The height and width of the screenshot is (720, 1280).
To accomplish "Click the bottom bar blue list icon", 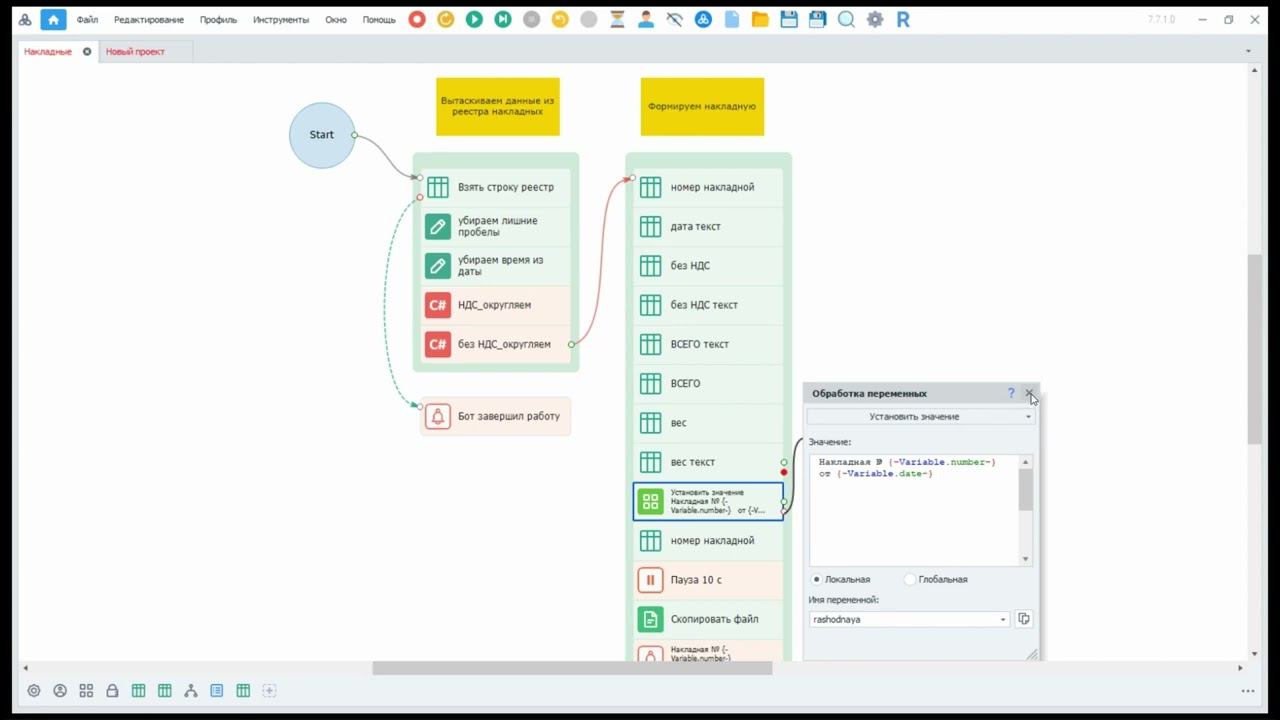I will (217, 690).
